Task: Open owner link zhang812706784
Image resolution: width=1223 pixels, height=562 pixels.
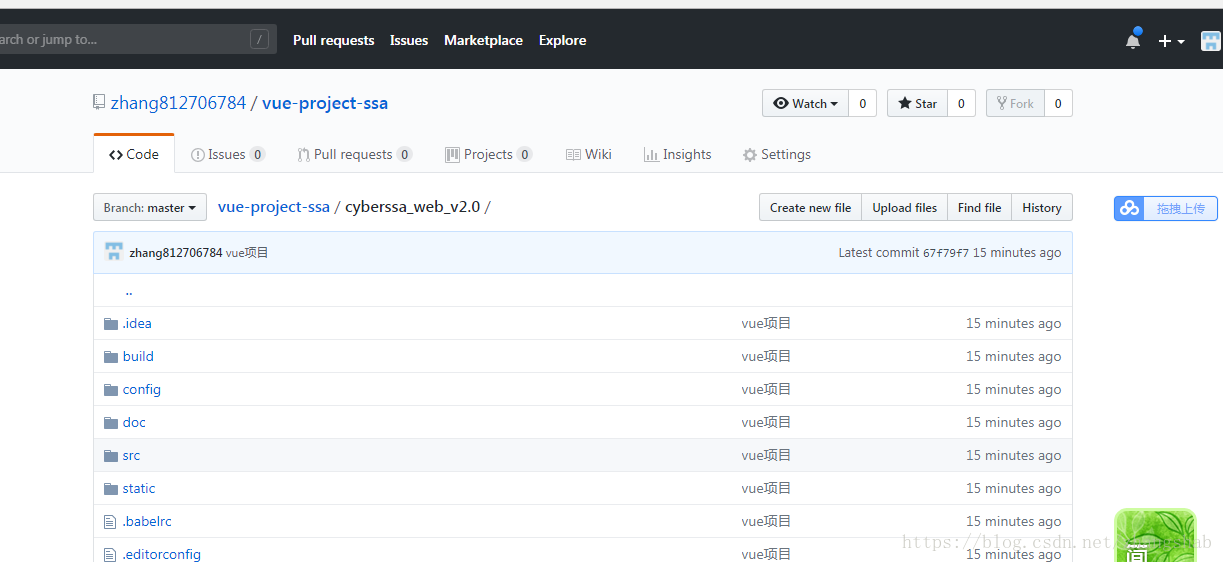Action: pyautogui.click(x=178, y=103)
